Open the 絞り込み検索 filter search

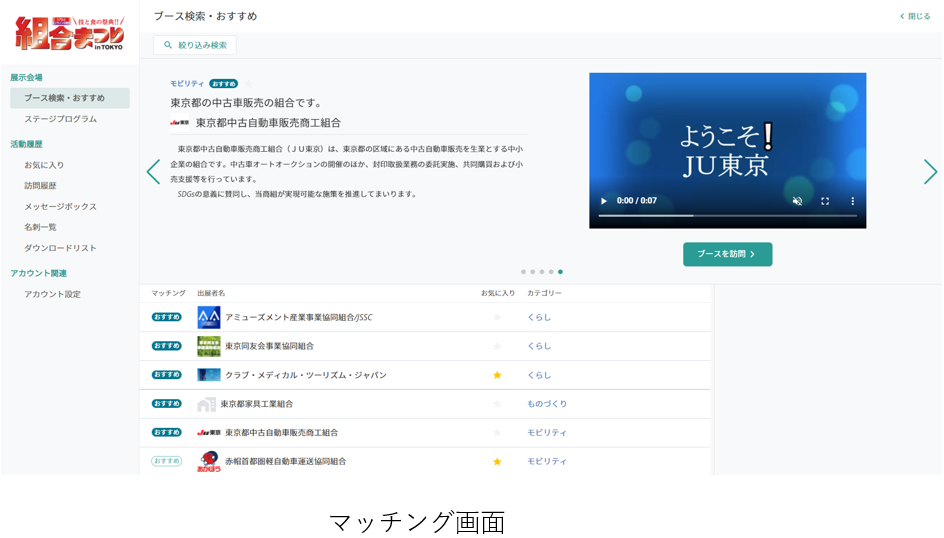195,45
